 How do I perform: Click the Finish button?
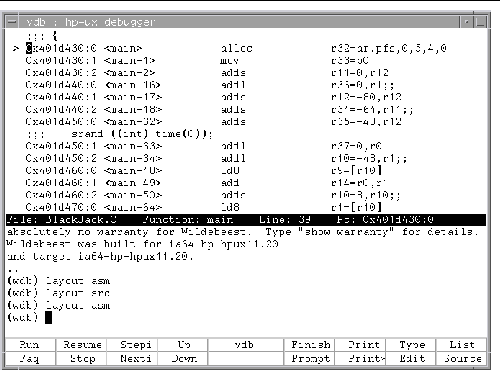pyautogui.click(x=310, y=345)
